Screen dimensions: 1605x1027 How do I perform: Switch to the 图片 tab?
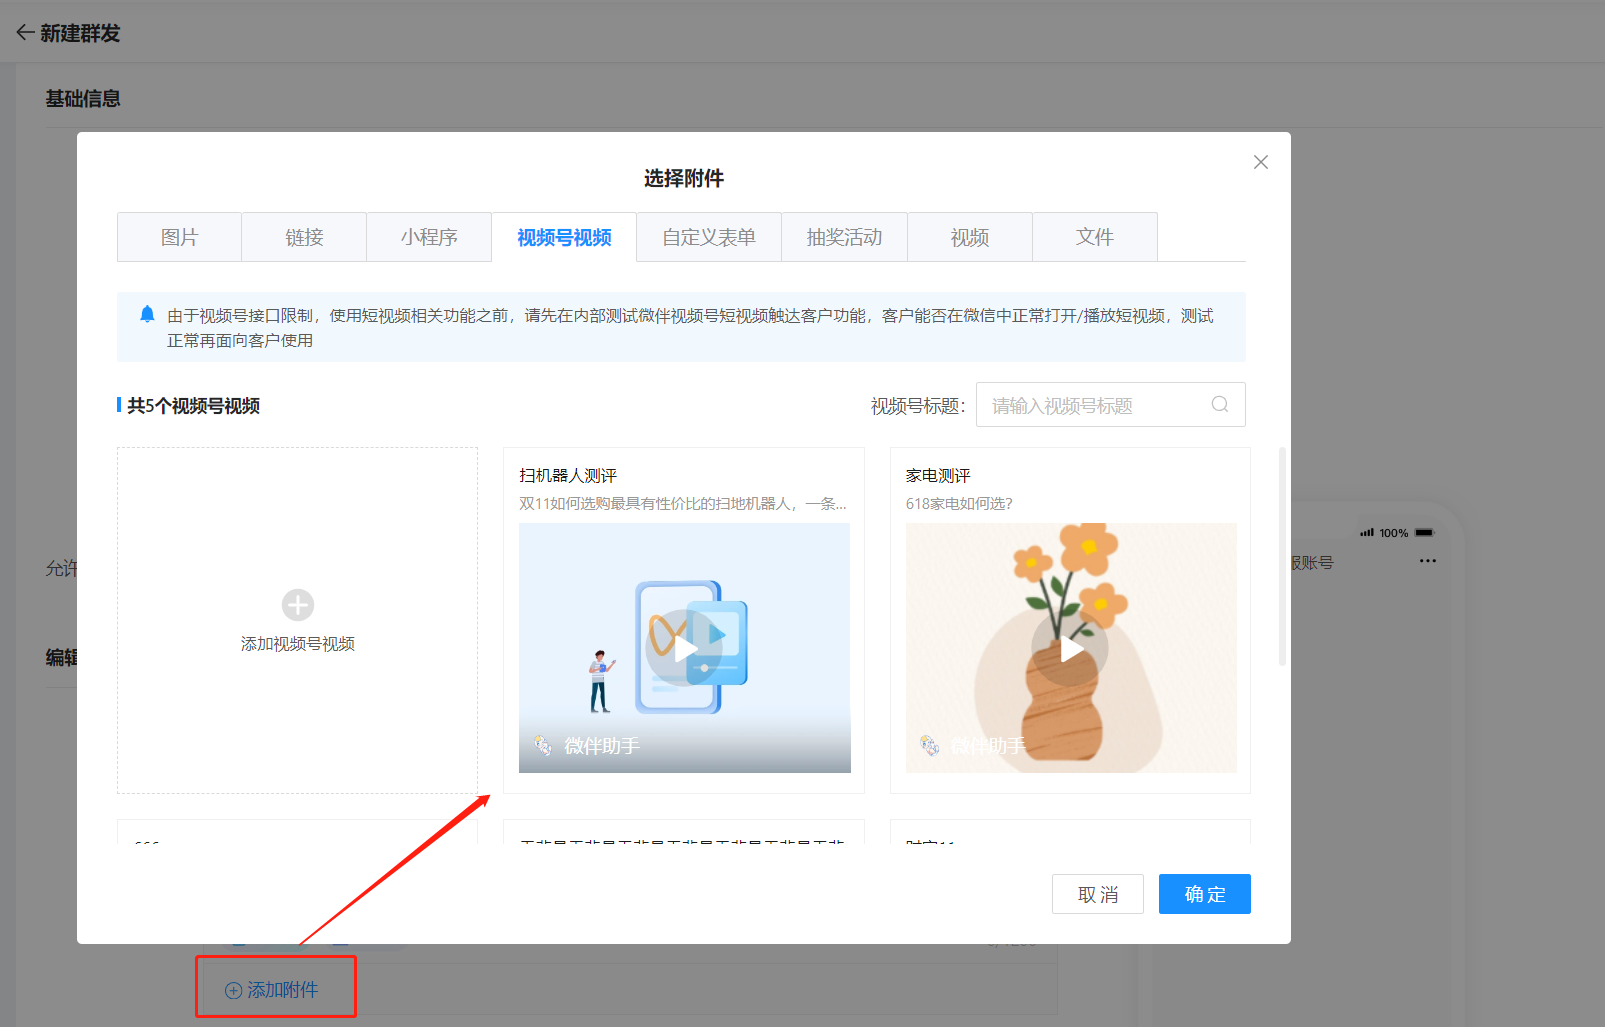point(180,237)
